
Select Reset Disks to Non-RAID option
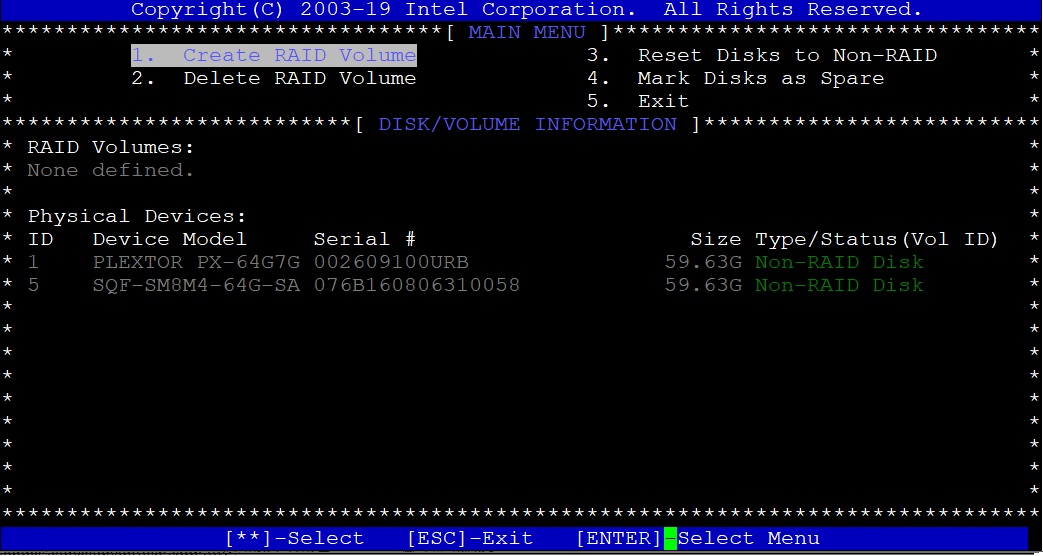[762, 55]
